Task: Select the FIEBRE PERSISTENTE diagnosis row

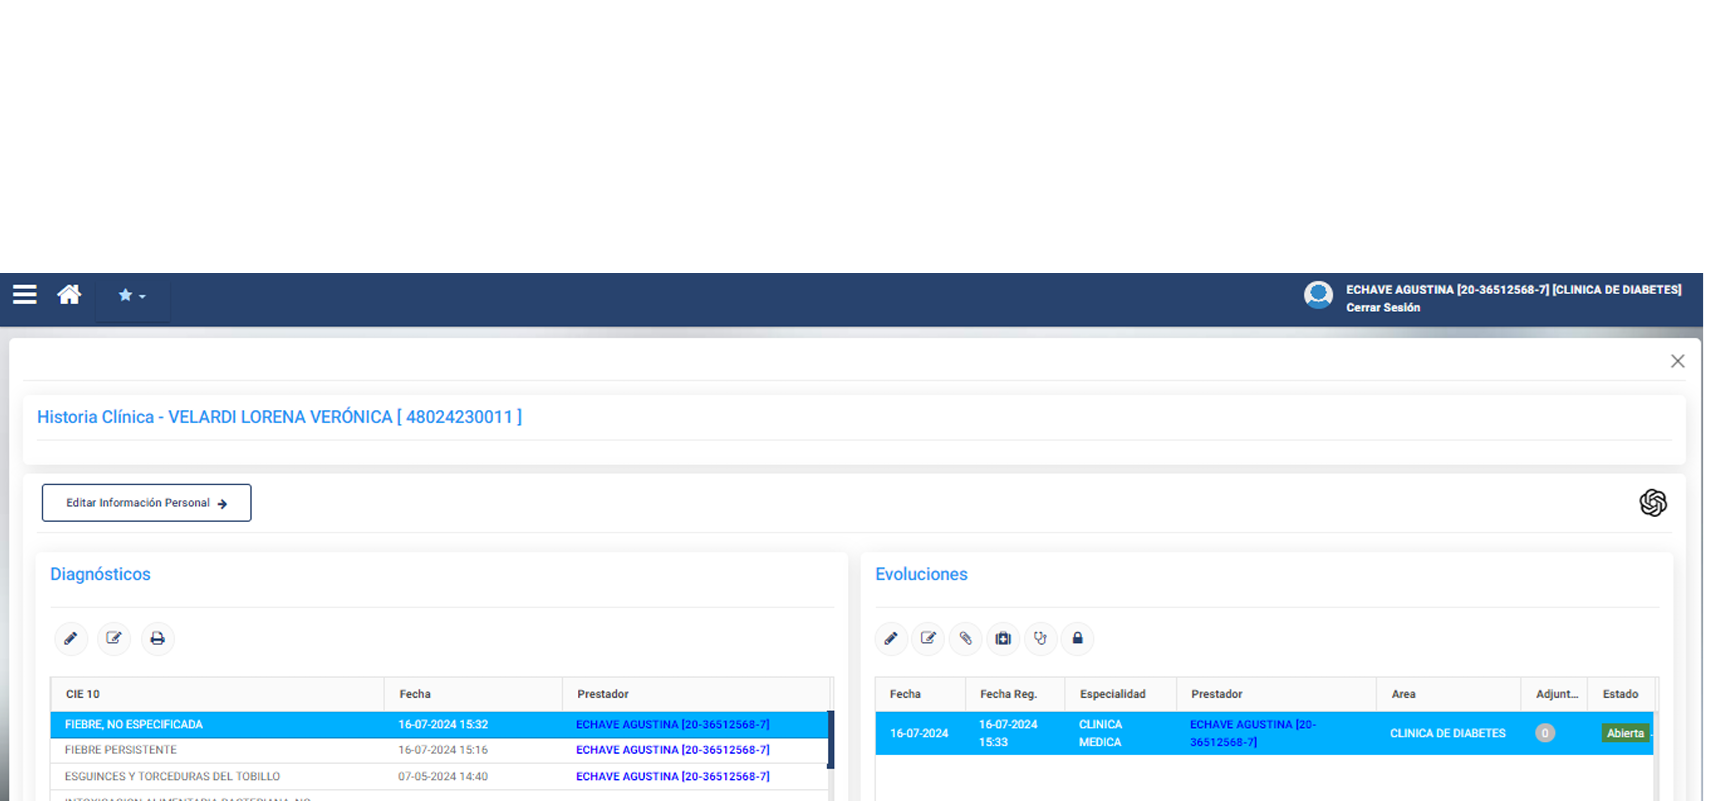Action: (x=120, y=750)
